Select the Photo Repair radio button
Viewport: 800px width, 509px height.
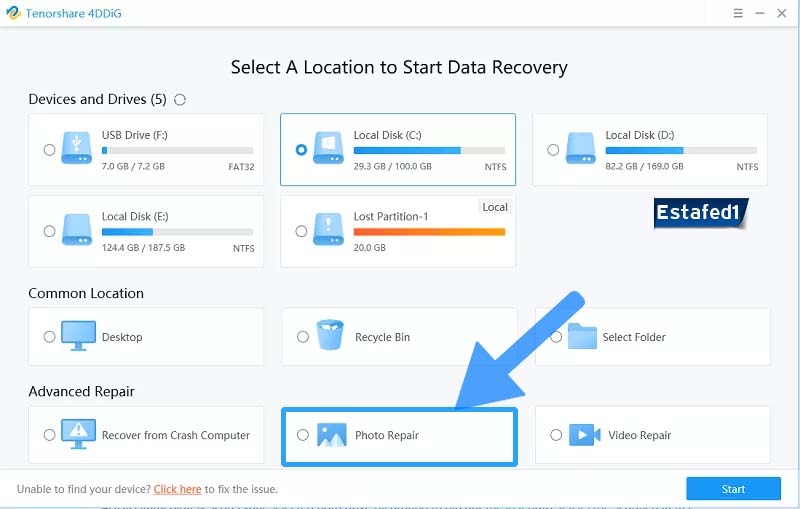(303, 435)
